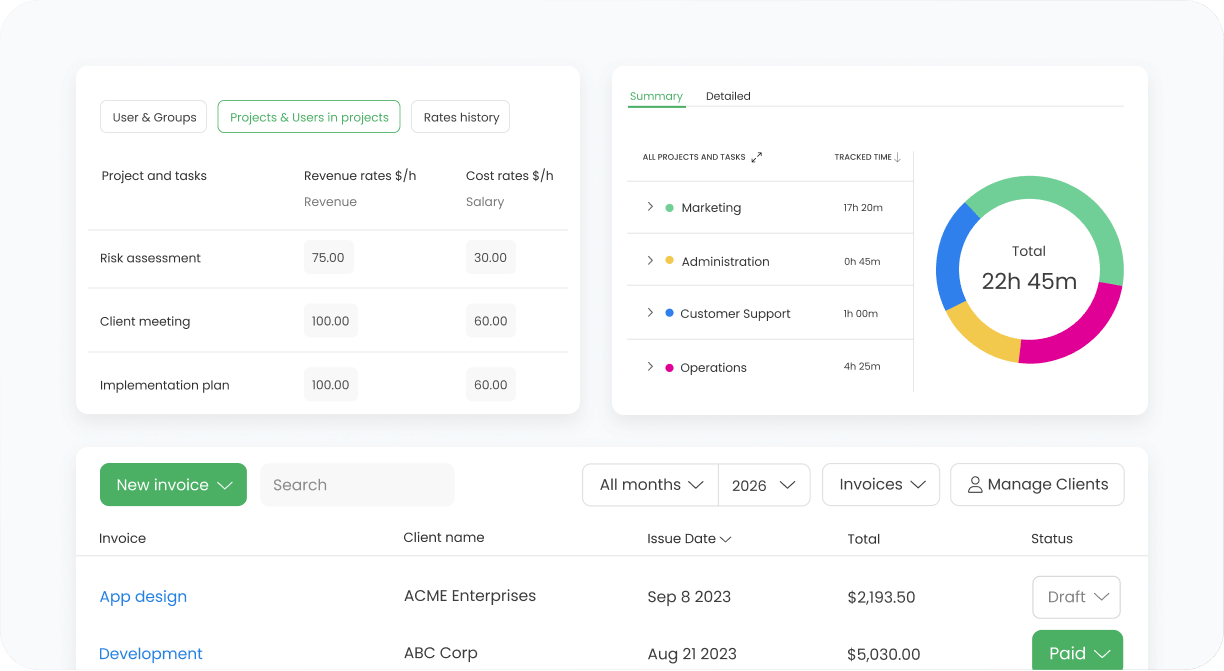Open the All months dropdown
The image size is (1224, 671).
[651, 485]
